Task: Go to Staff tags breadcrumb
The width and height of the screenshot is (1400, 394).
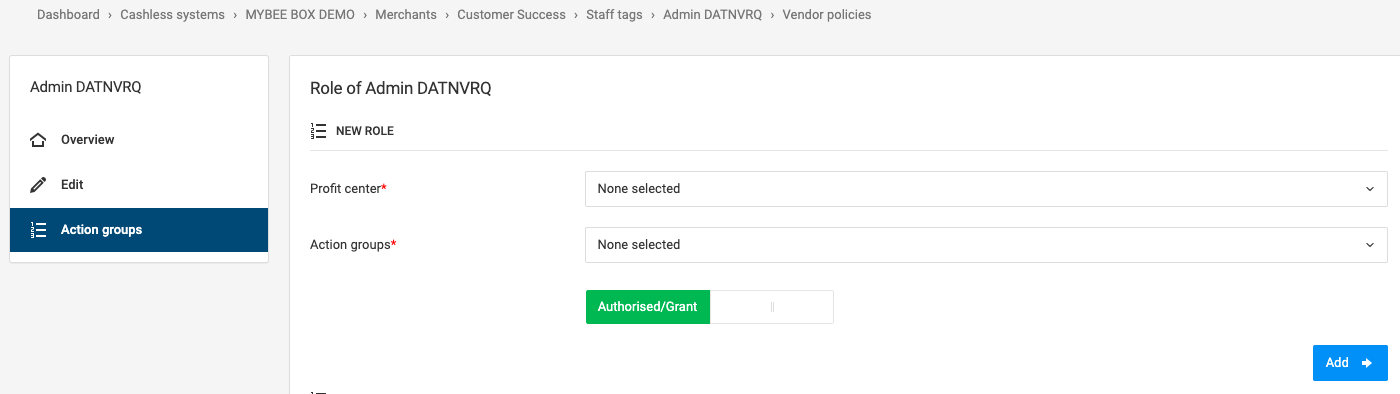Action: [614, 15]
